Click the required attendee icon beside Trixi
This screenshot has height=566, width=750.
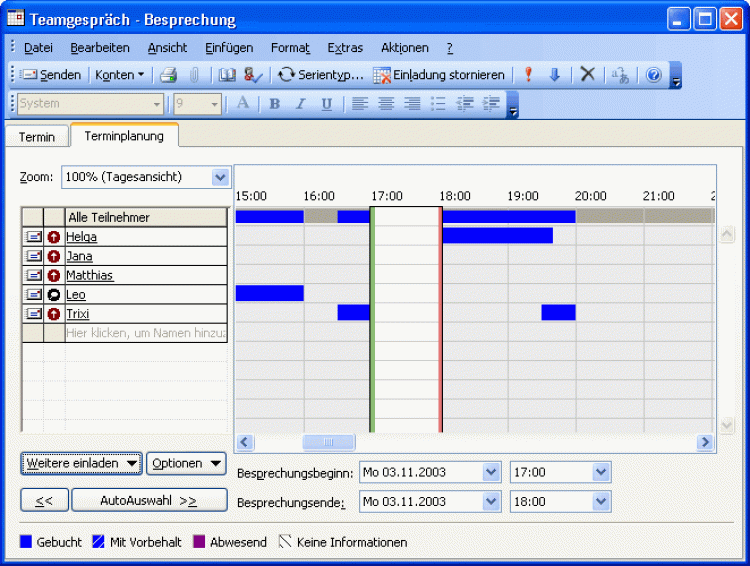(54, 314)
